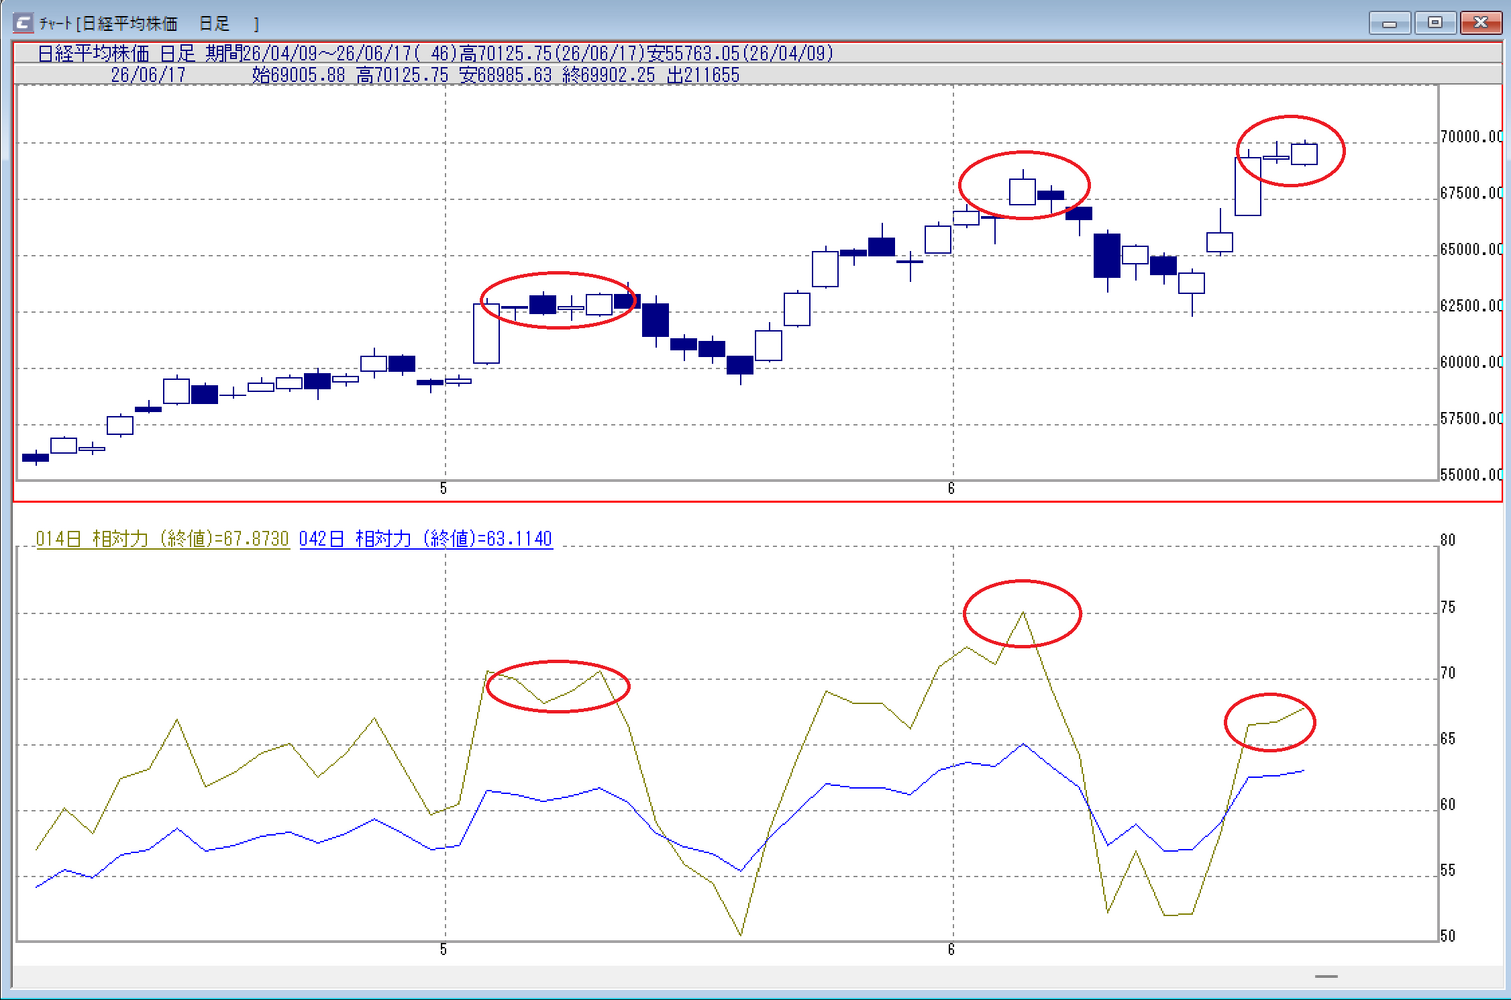Maximize the チャート window

(x=1434, y=22)
